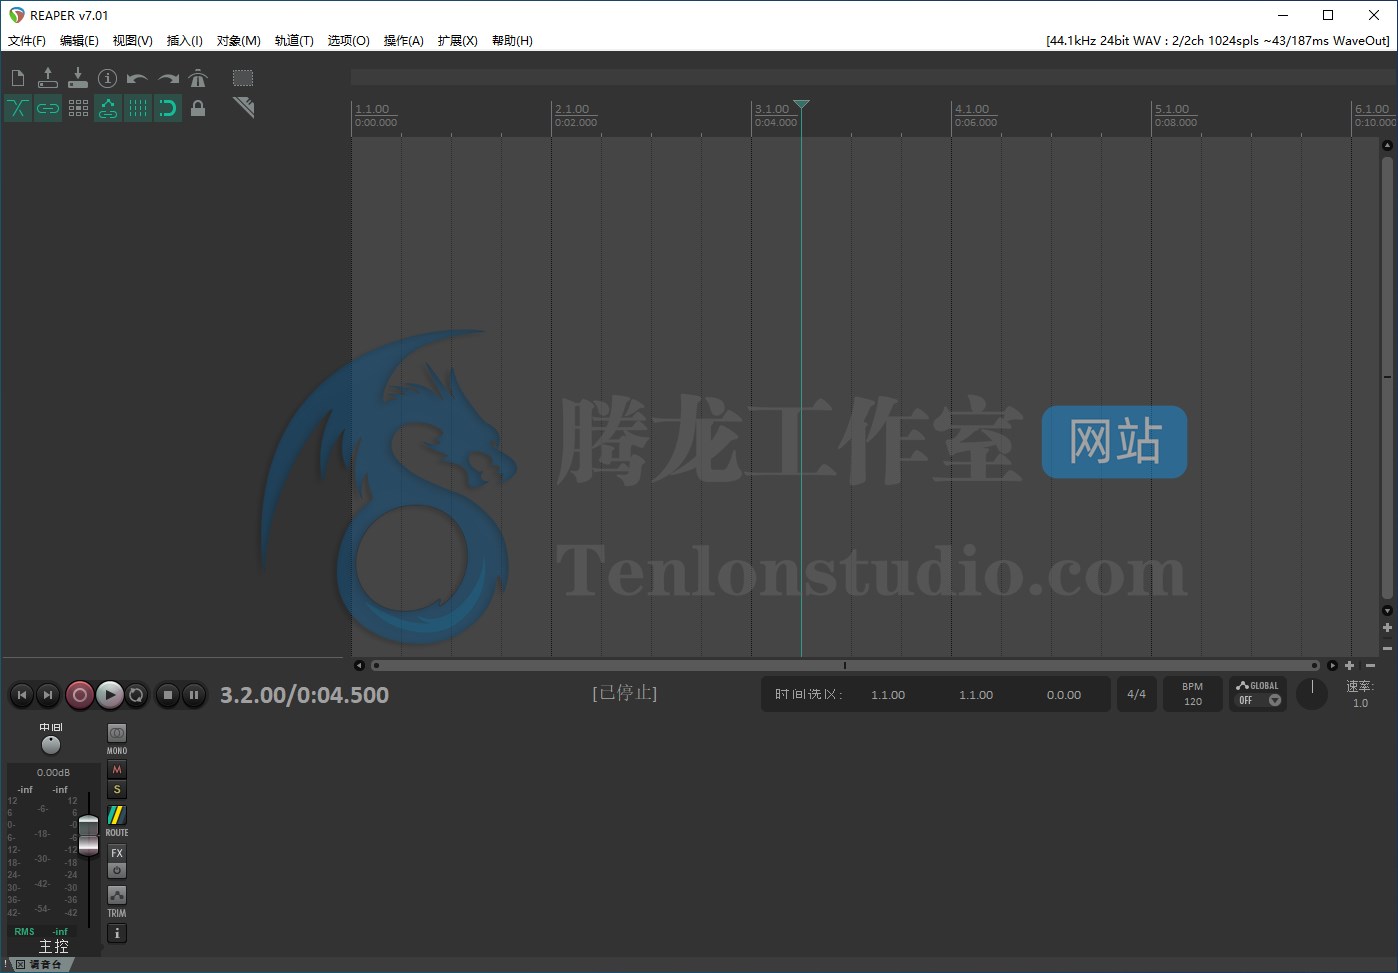Image resolution: width=1398 pixels, height=973 pixels.
Task: Open the 编辑(E) menu
Action: [x=79, y=41]
